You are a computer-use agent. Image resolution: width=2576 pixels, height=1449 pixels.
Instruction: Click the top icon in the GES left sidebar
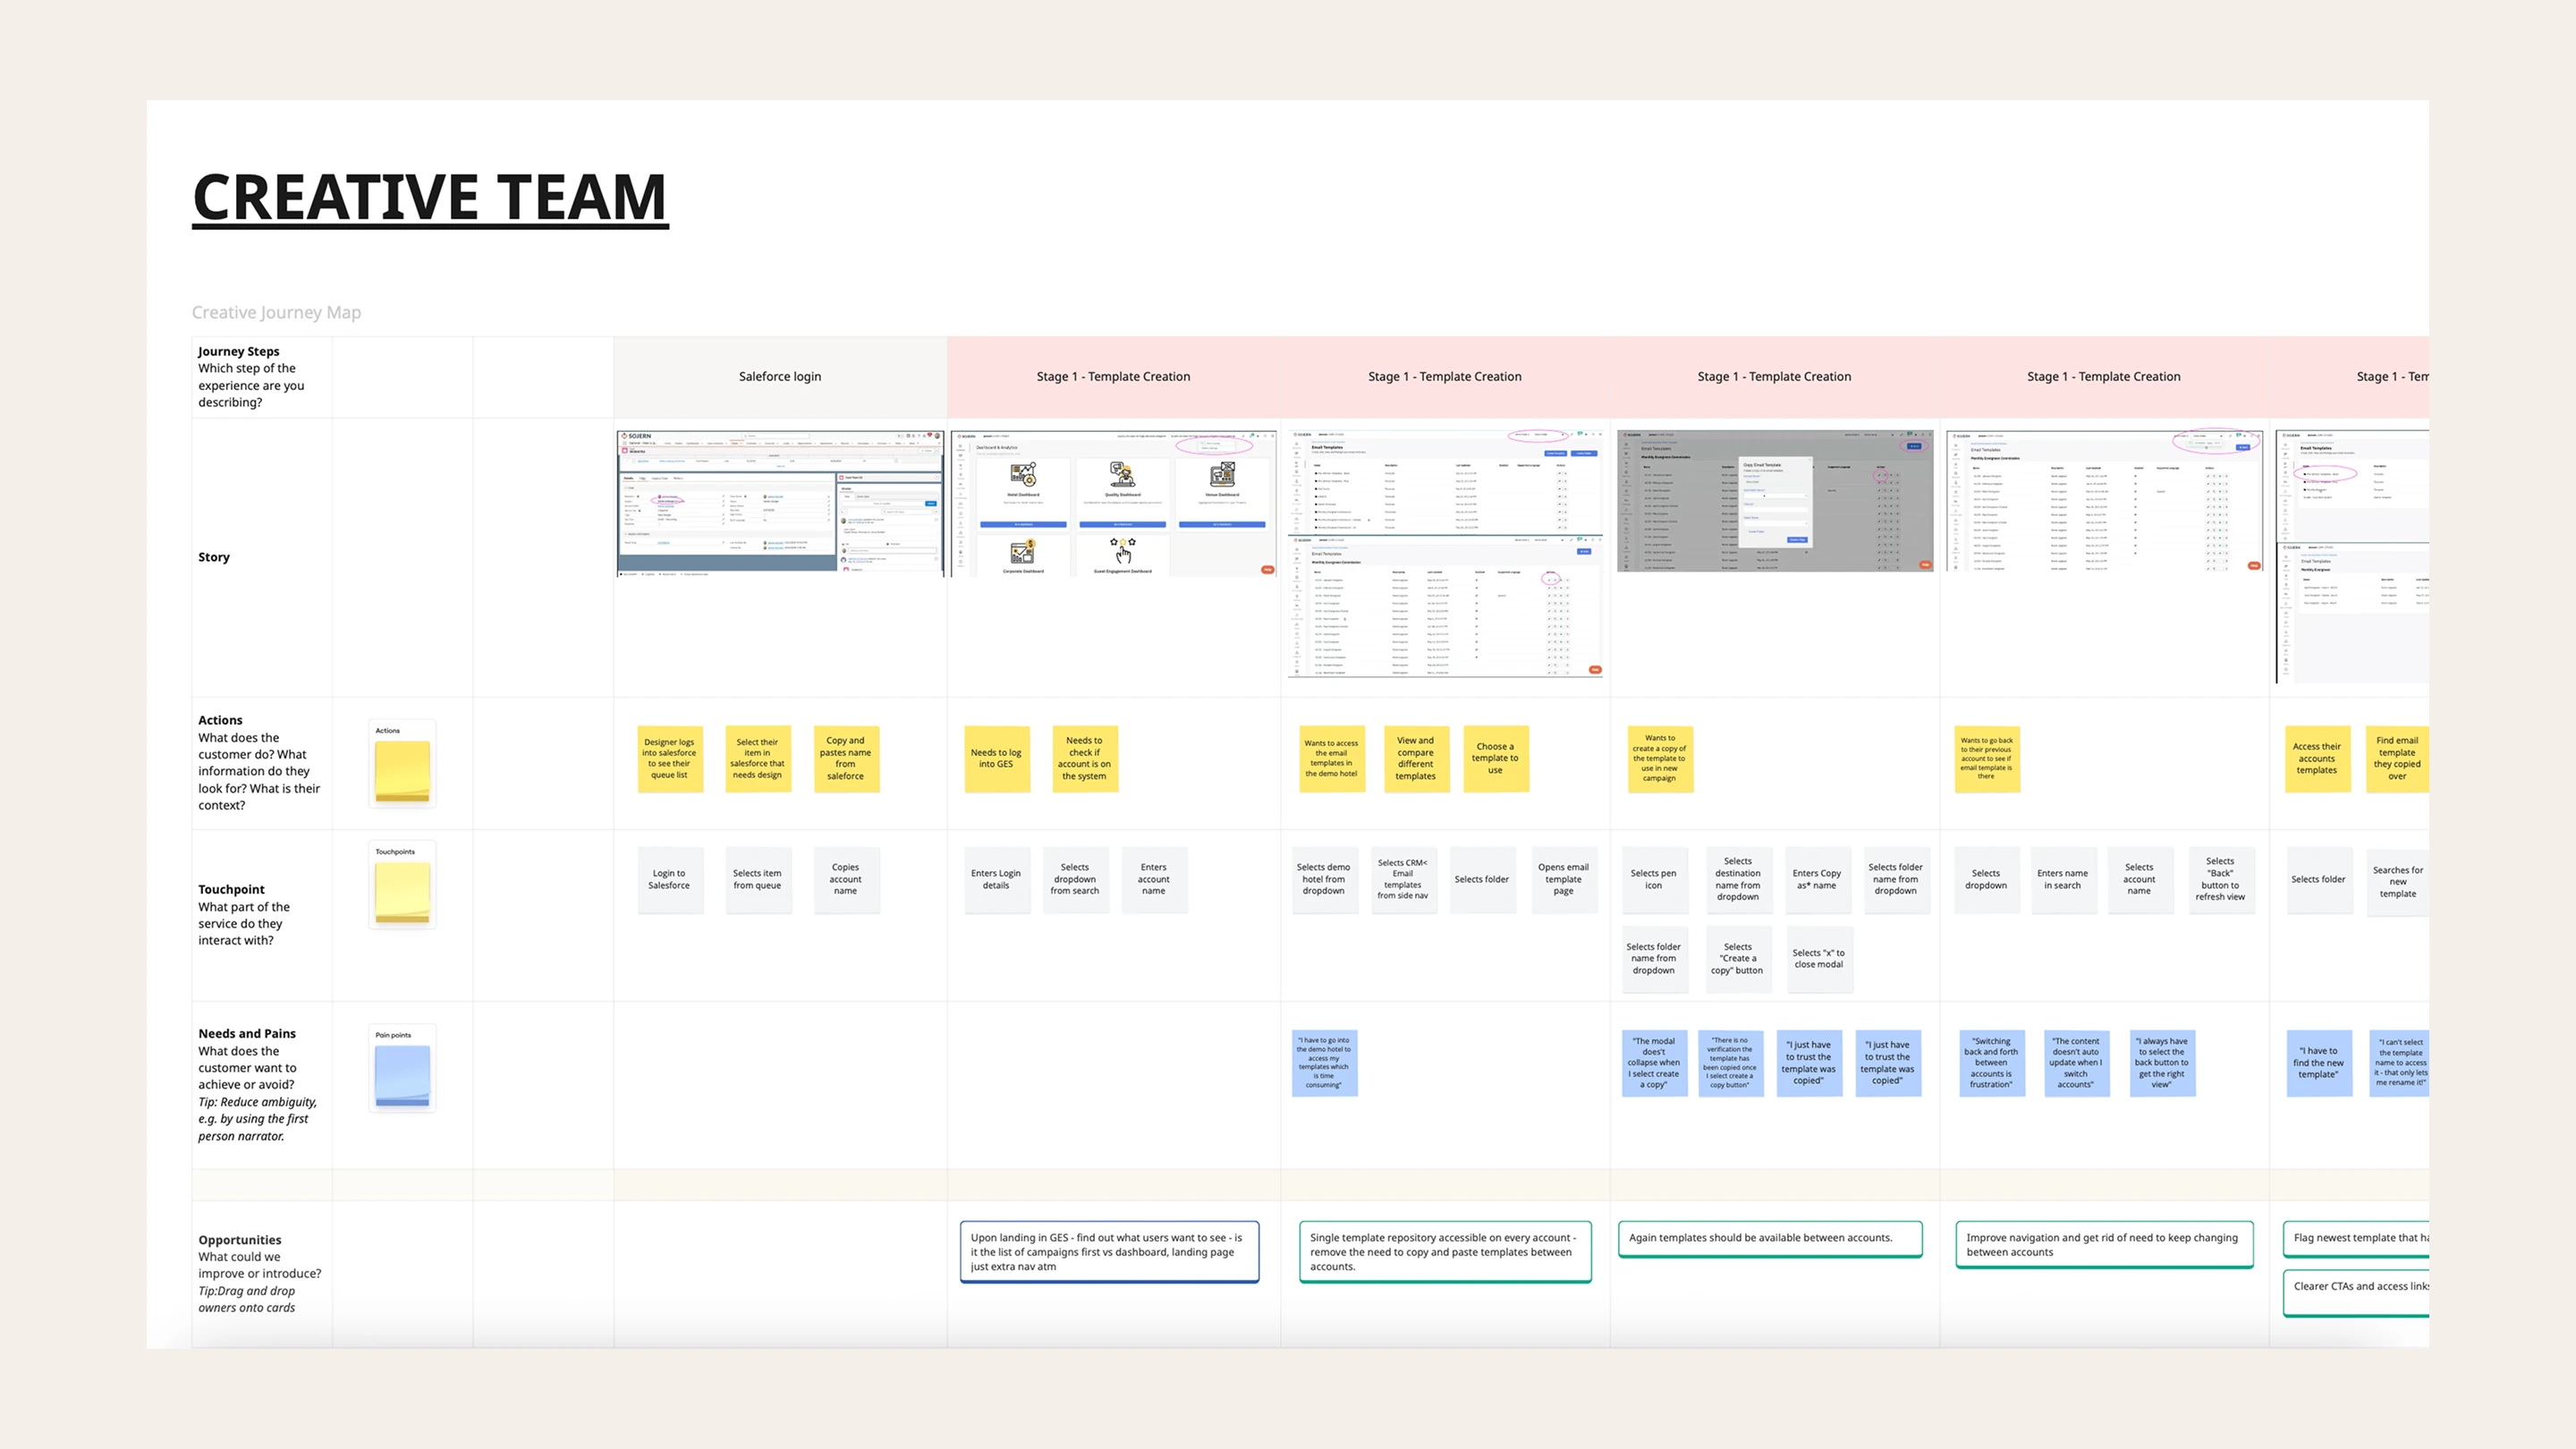(961, 448)
